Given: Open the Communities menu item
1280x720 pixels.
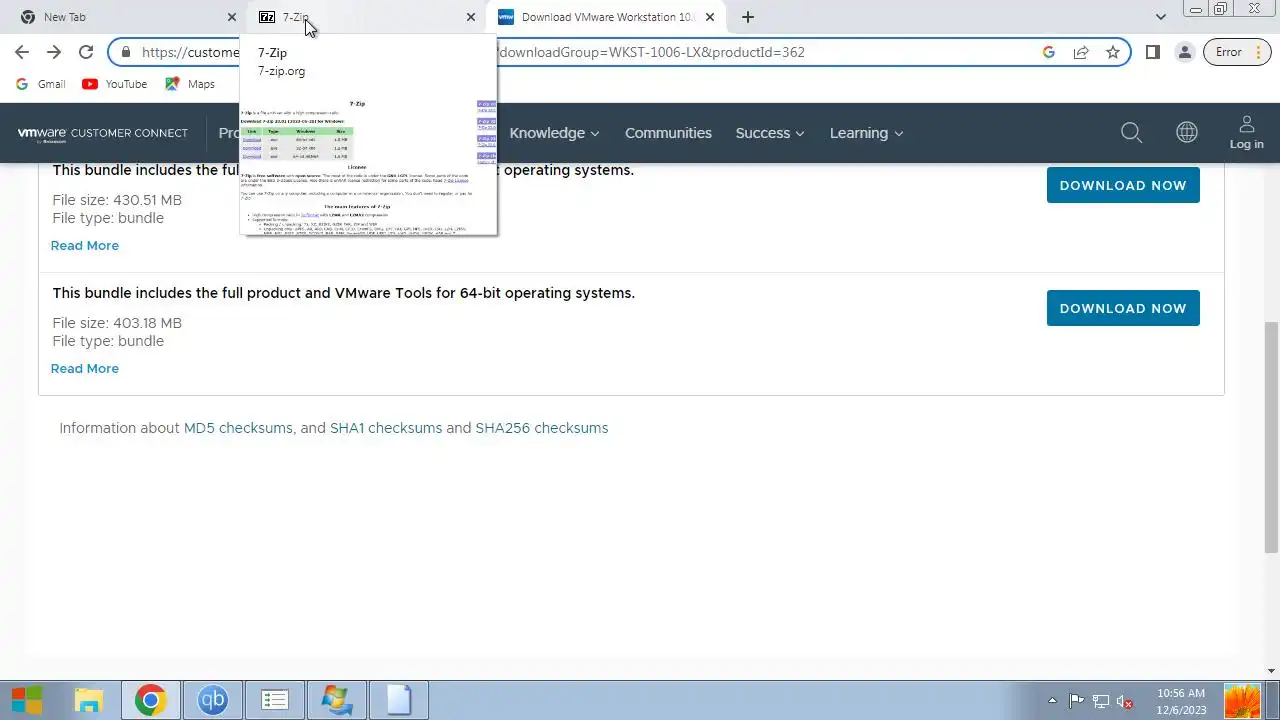Looking at the screenshot, I should [668, 133].
